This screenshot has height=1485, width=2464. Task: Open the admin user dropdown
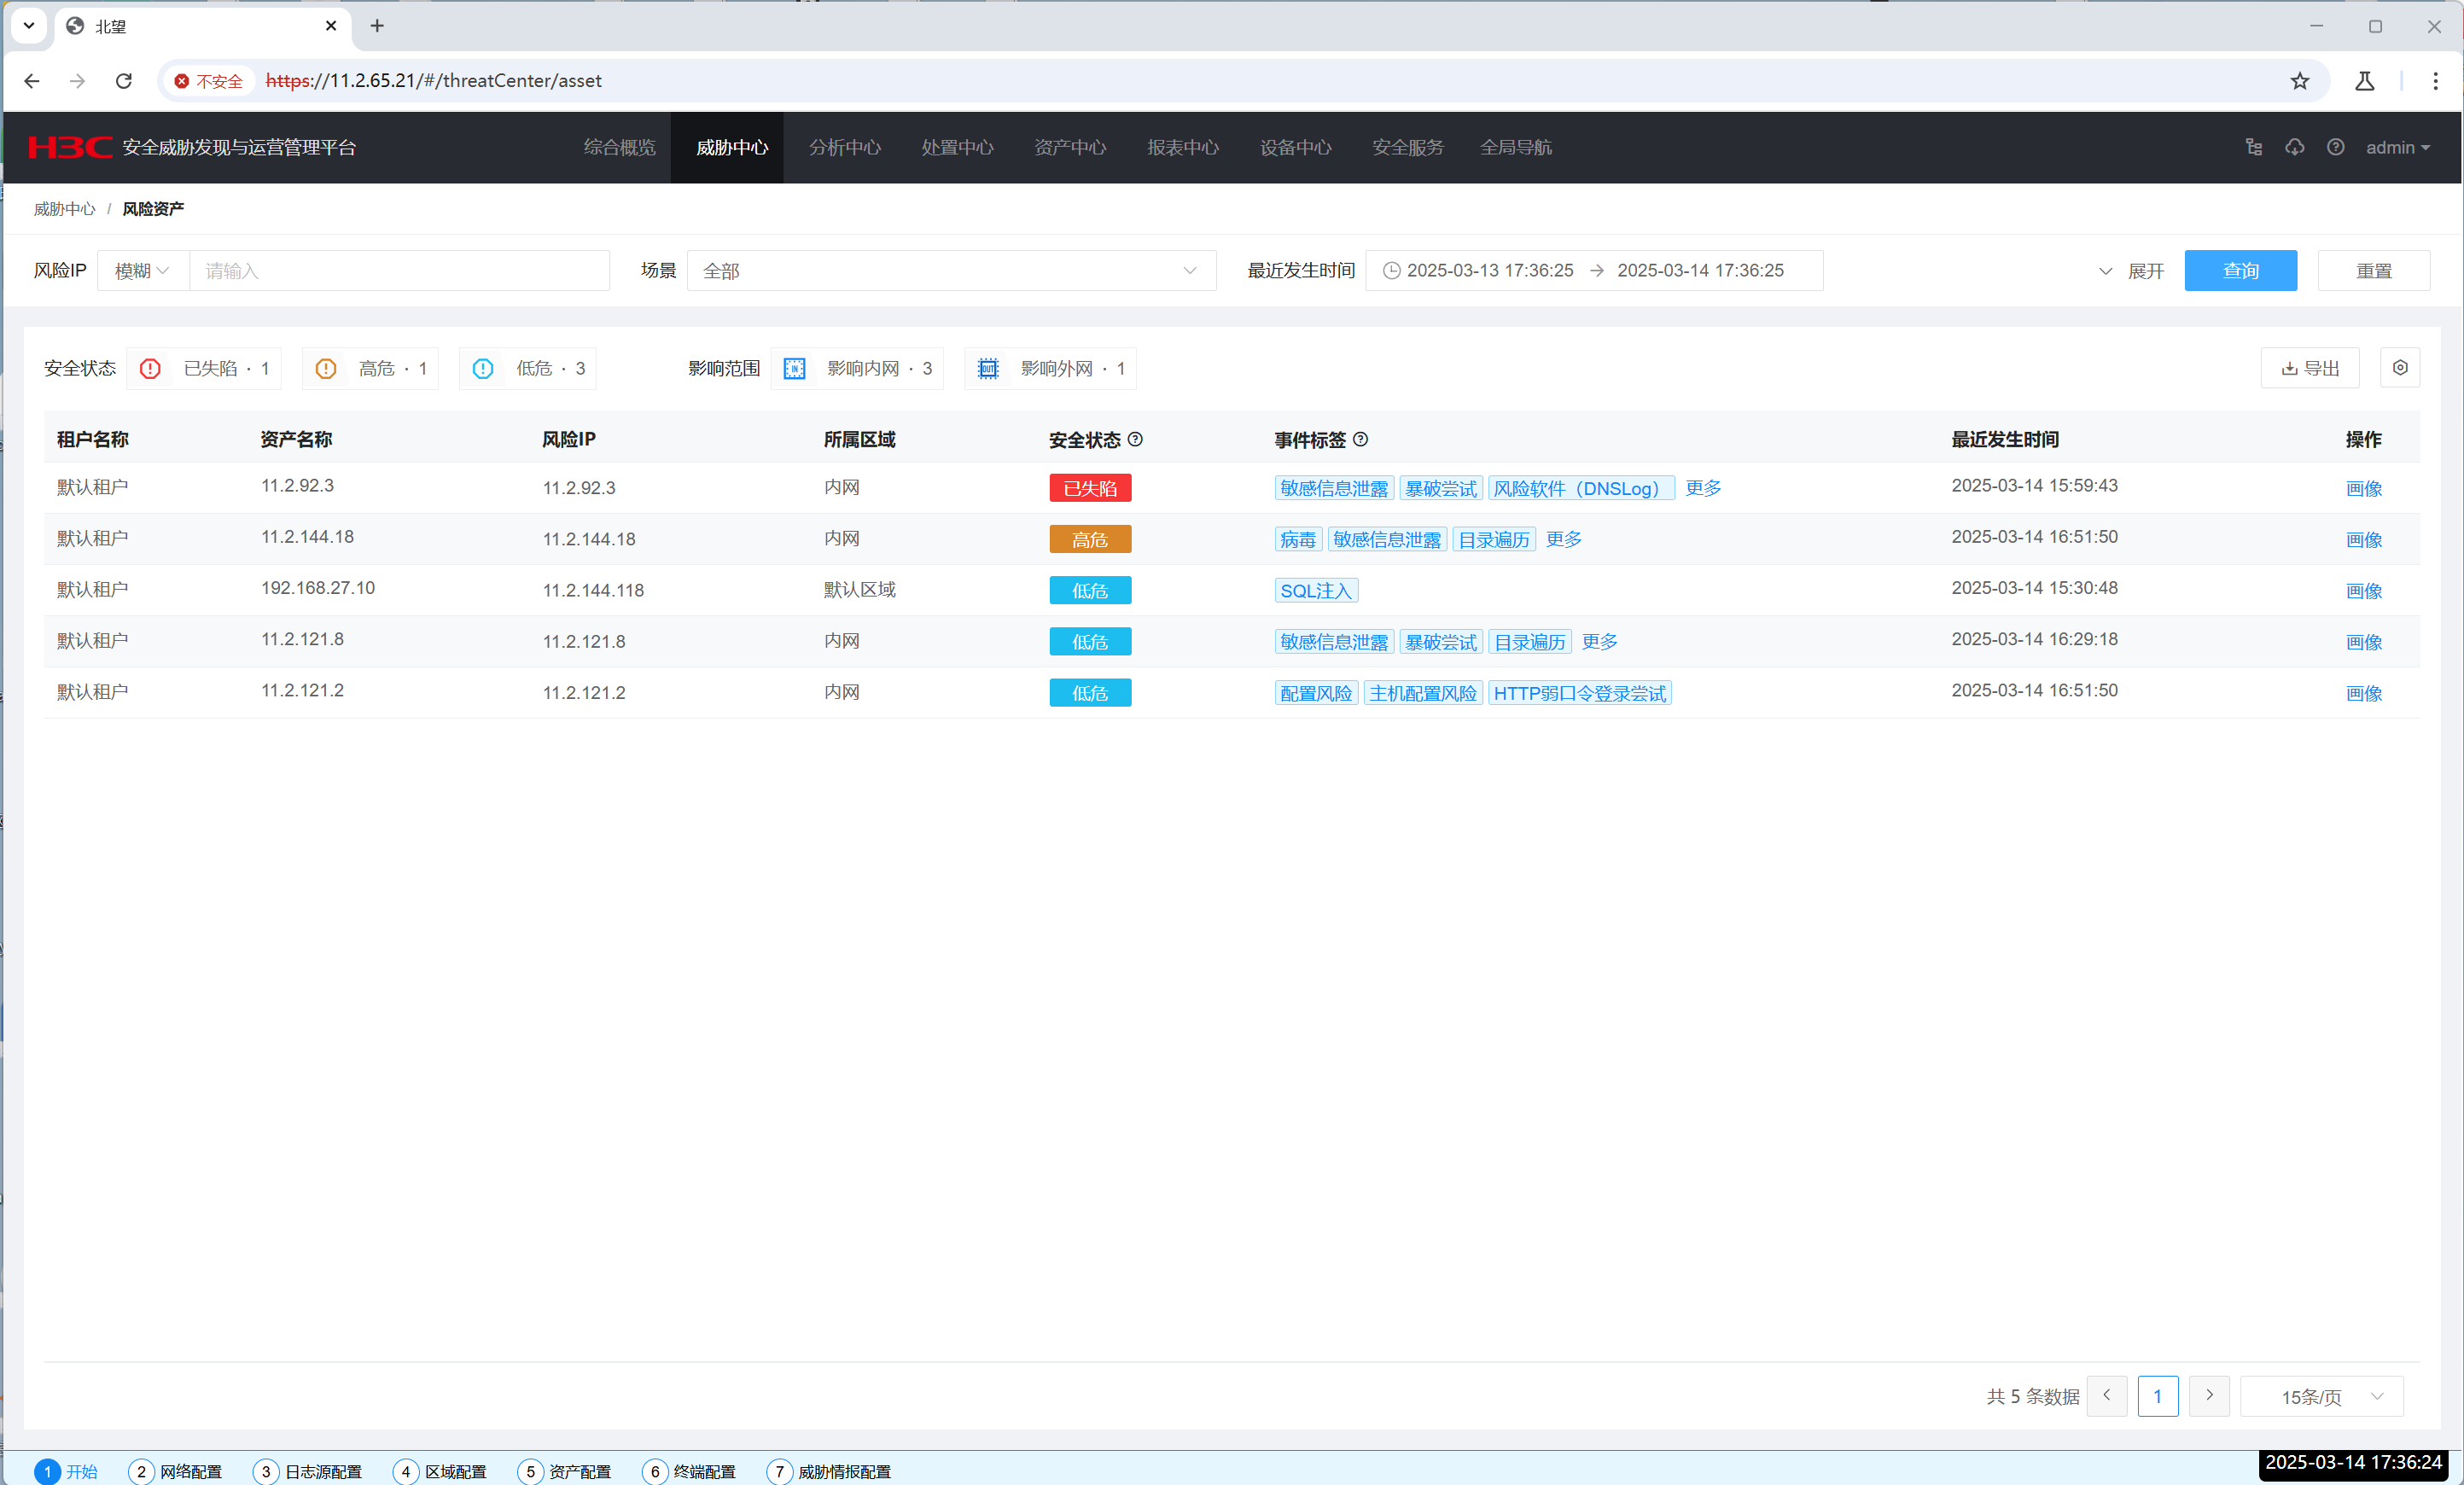point(2398,147)
